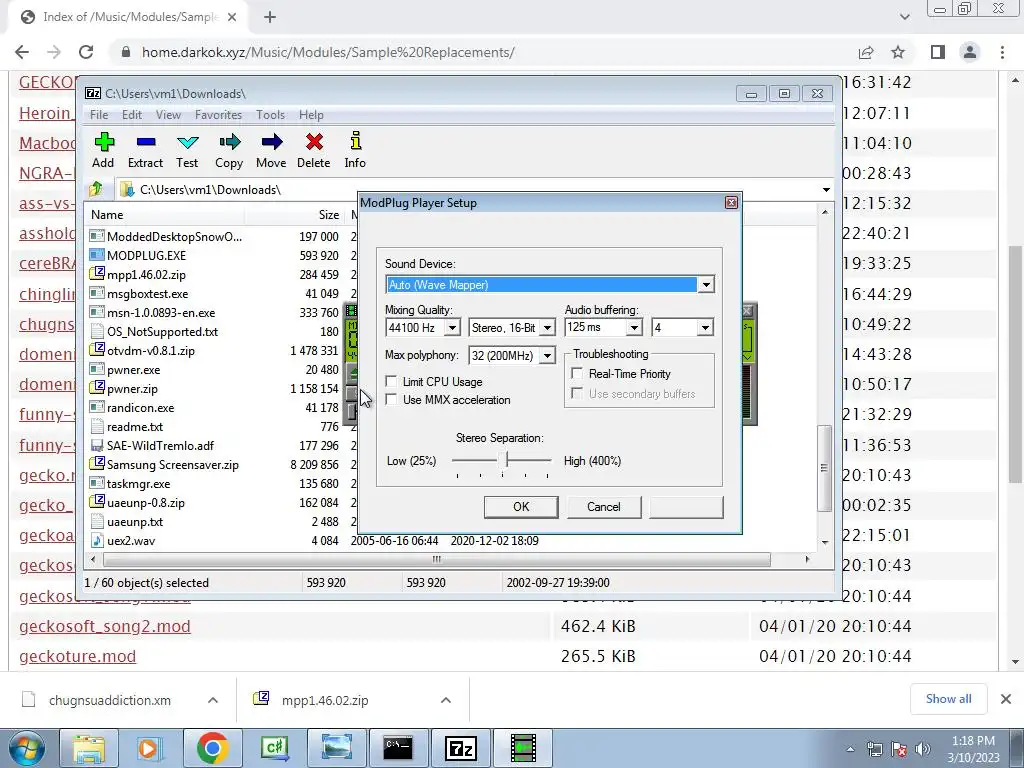Click Show all downloads
1024x768 pixels.
coord(948,699)
